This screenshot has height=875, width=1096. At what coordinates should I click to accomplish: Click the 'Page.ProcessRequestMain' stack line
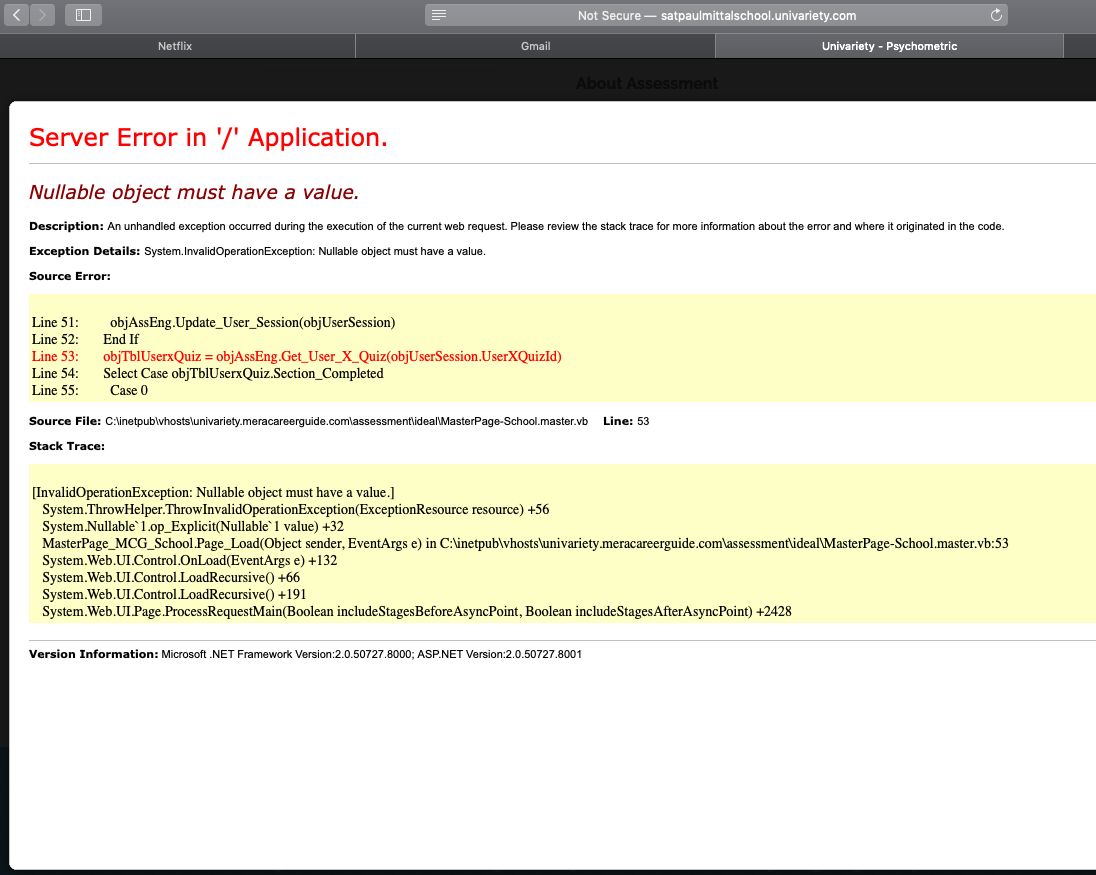coord(417,612)
